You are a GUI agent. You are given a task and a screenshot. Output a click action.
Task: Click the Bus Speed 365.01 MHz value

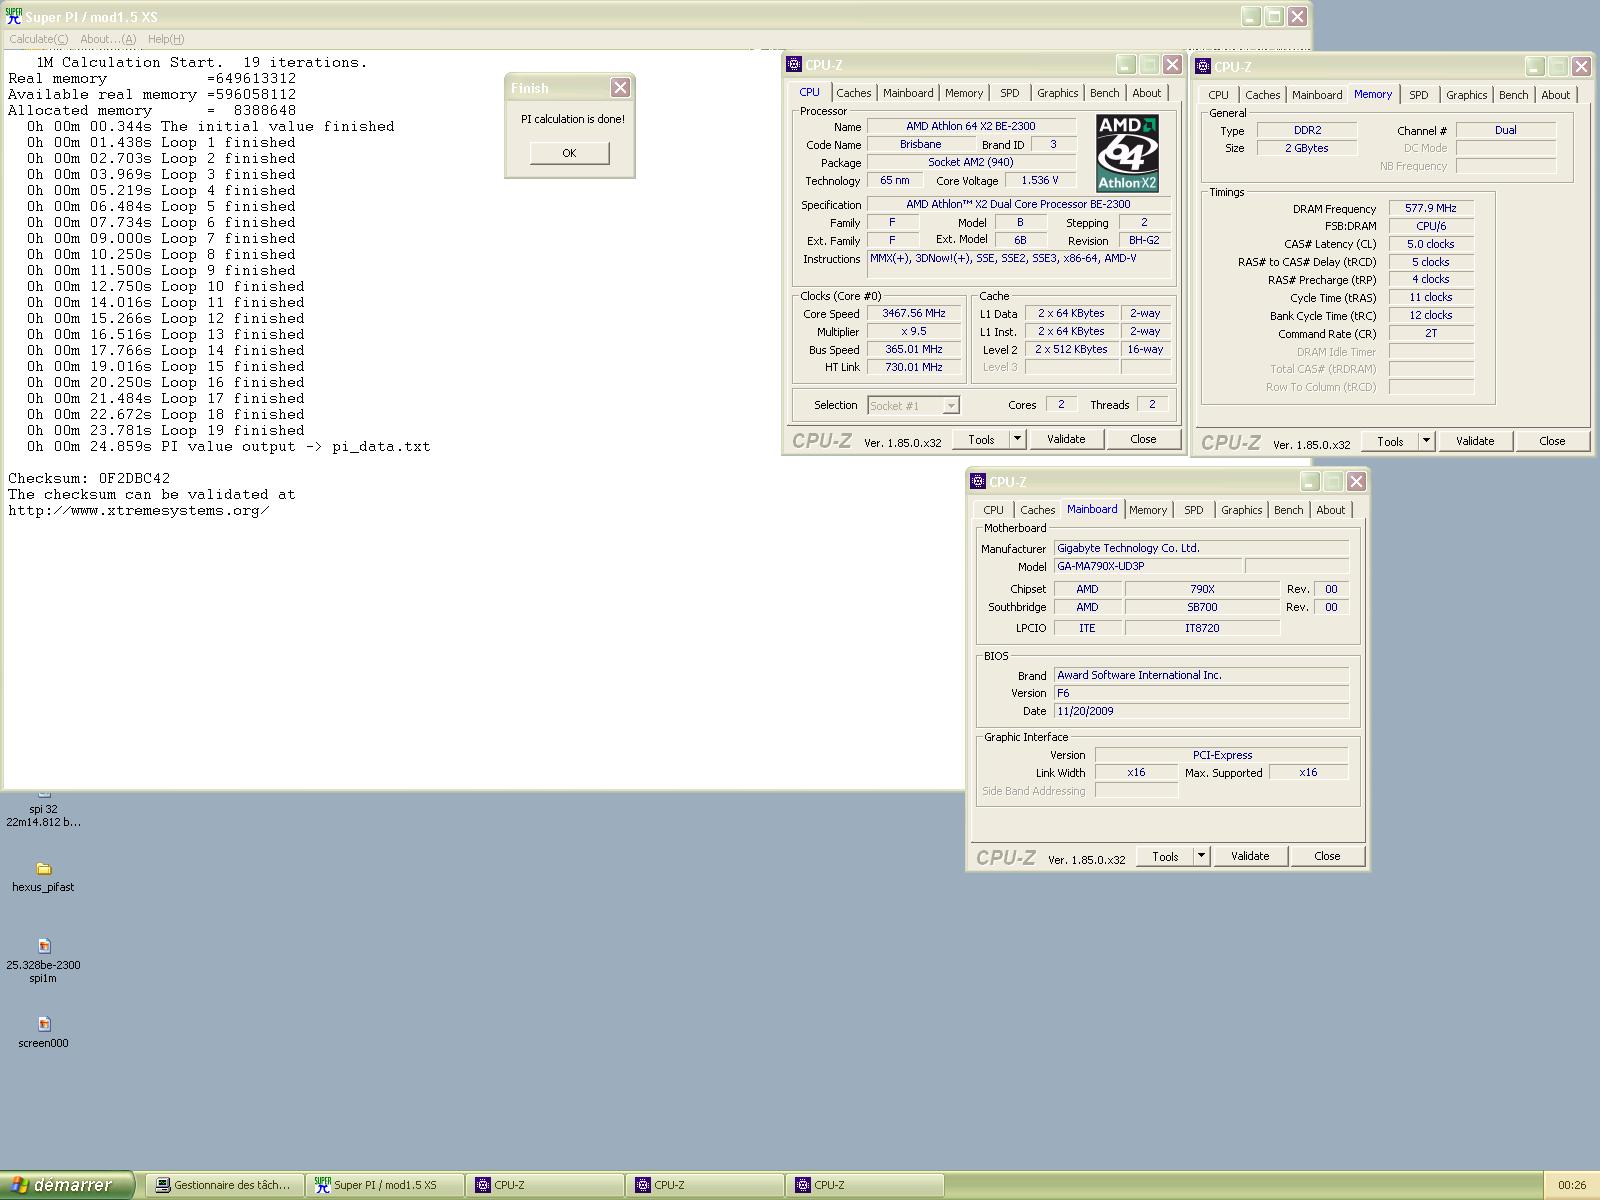coord(913,349)
